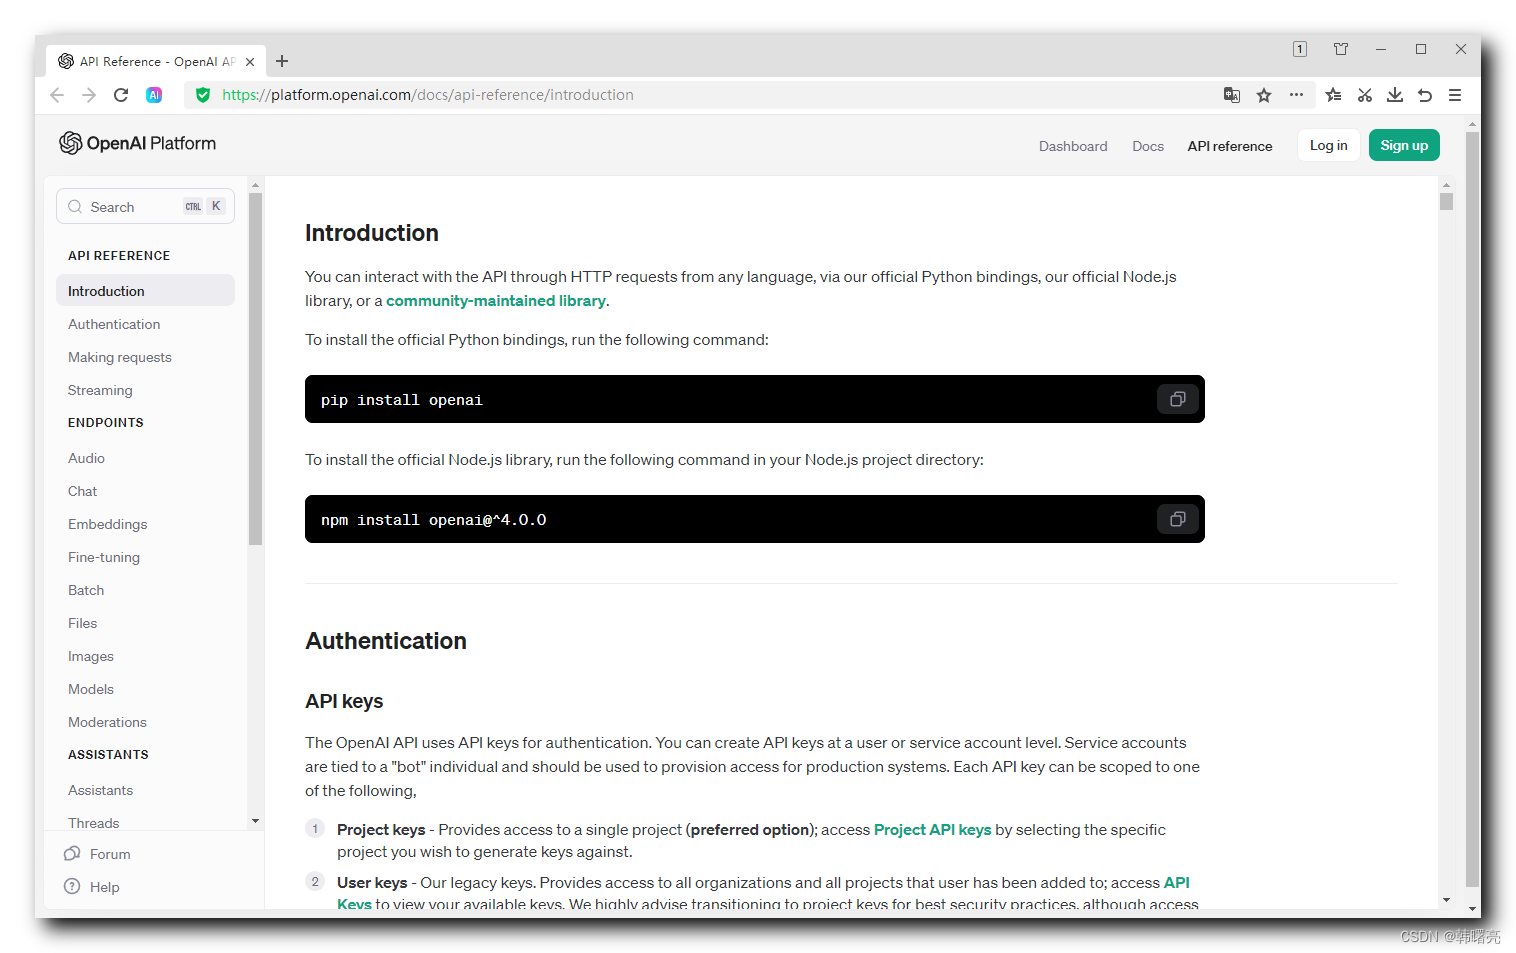The height and width of the screenshot is (953, 1516).
Task: Open the Forum link text
Action: point(110,854)
